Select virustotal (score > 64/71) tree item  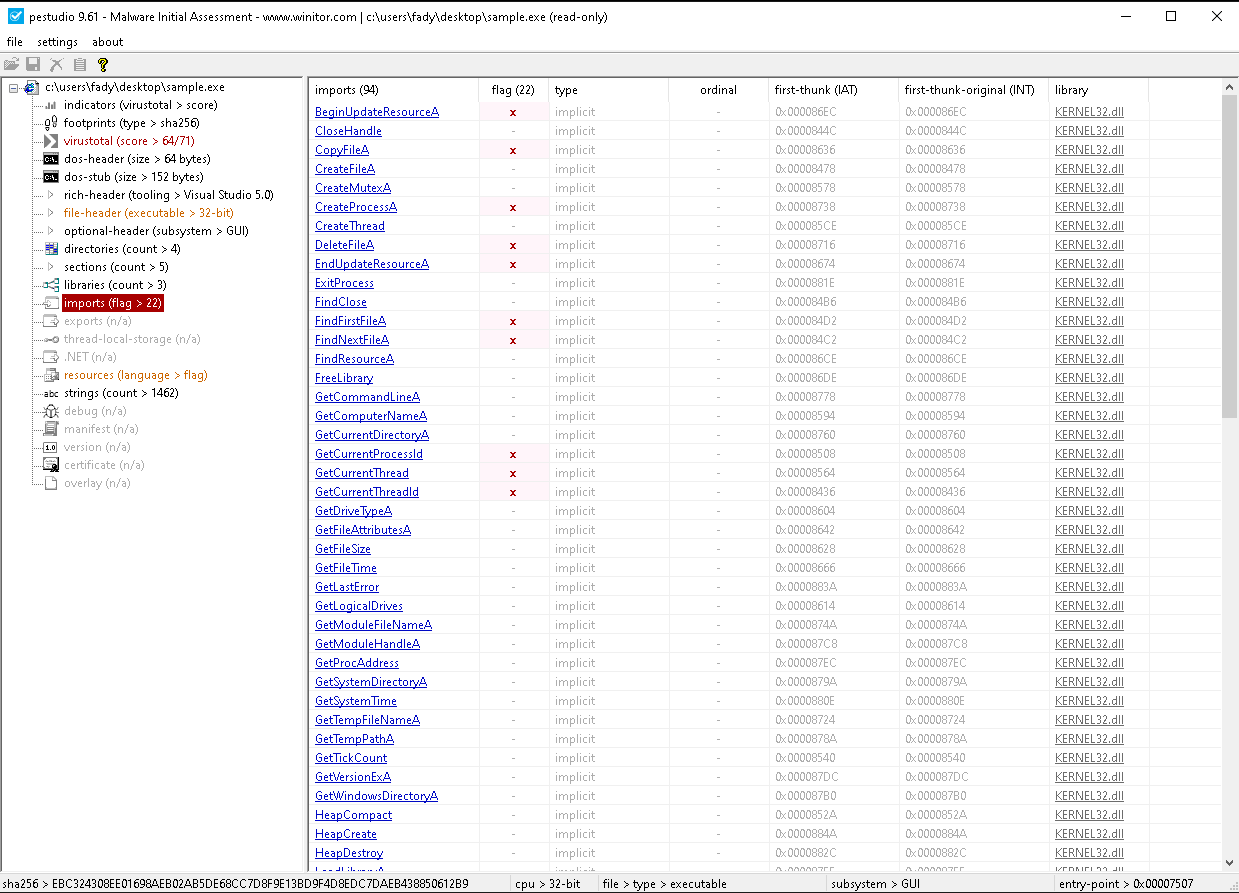129,141
